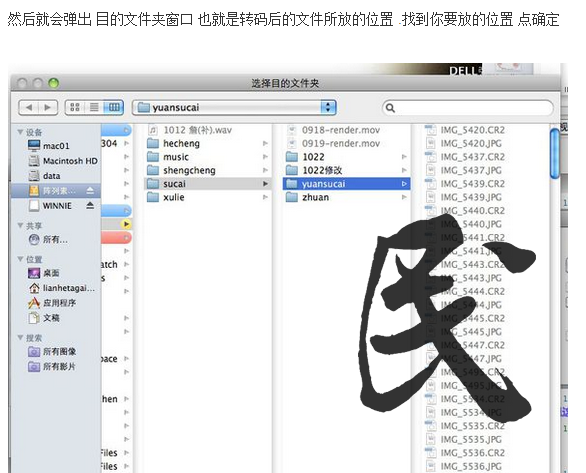Select IMG_5535.CR2 file
The image size is (586, 473).
tap(465, 426)
